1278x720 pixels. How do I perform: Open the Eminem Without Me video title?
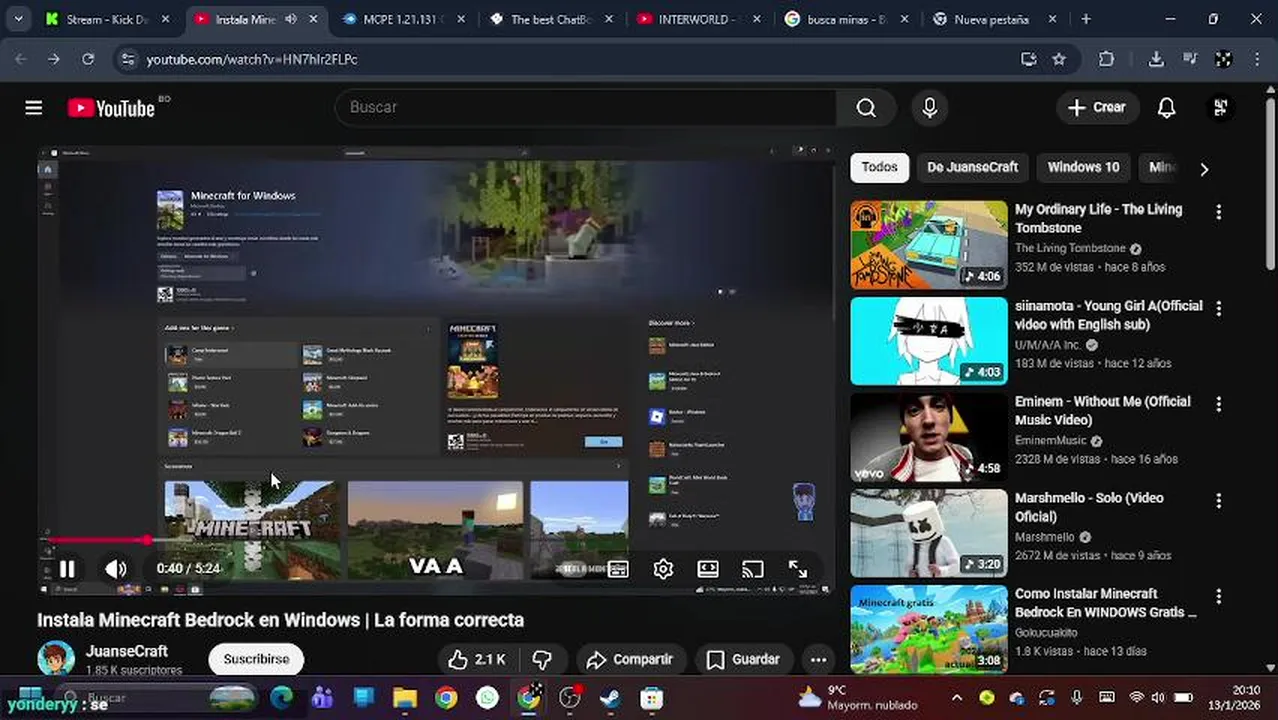tap(1103, 410)
